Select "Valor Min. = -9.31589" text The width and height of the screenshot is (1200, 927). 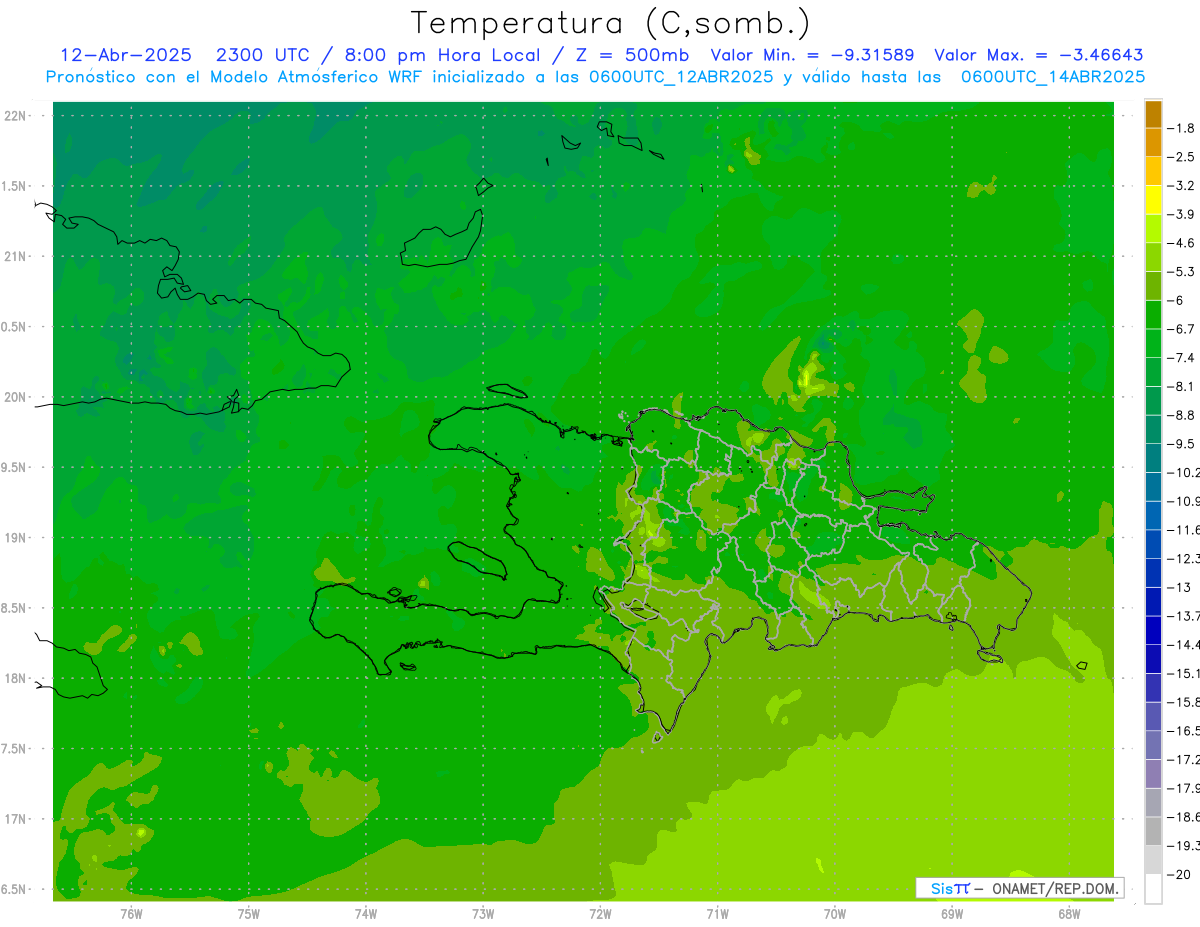[x=812, y=55]
